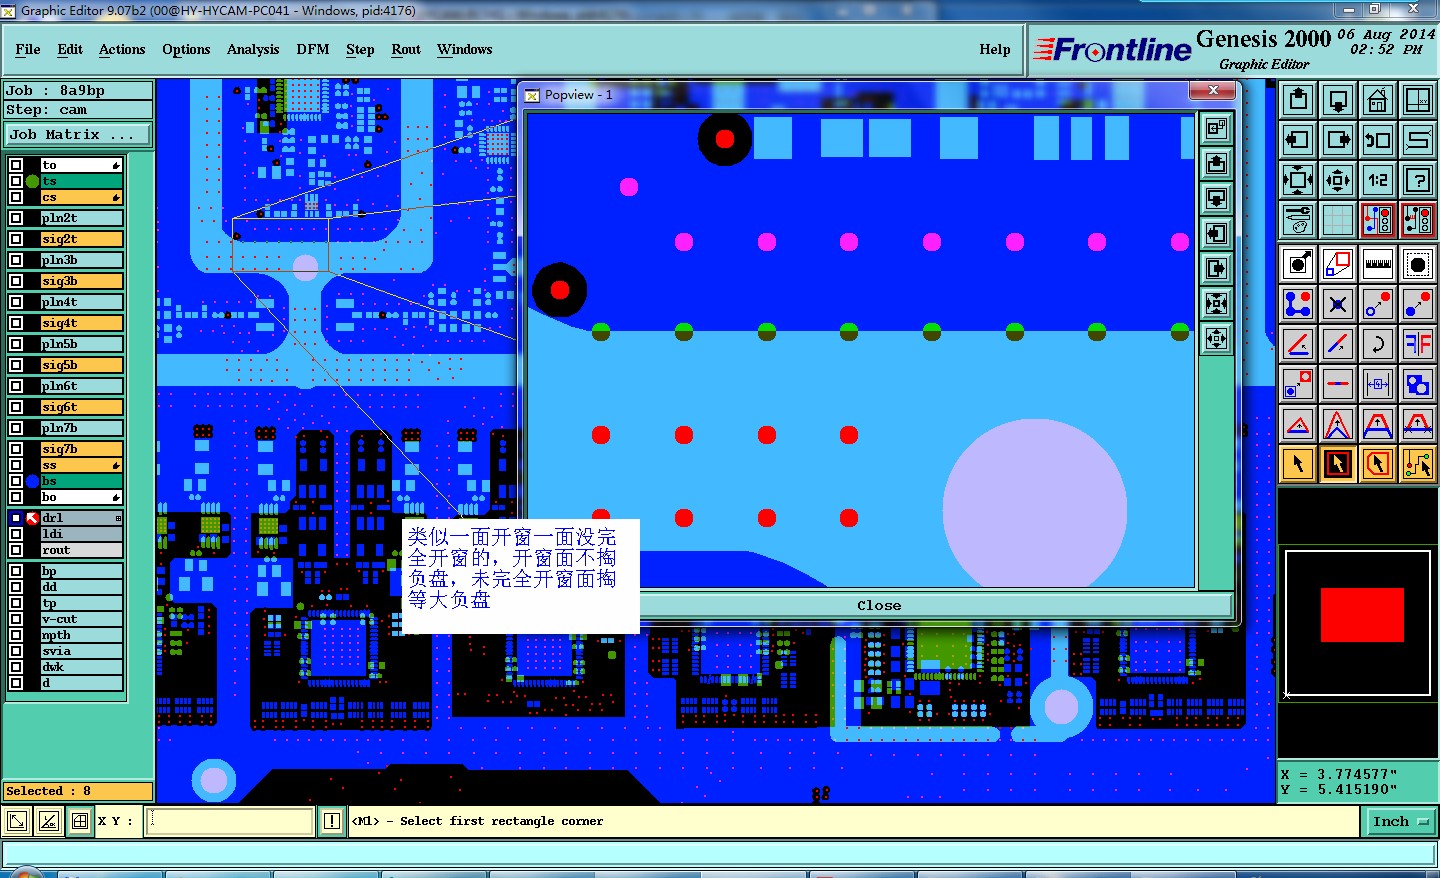Screen dimensions: 1440x878
Task: Open the Inch units dropdown
Action: pyautogui.click(x=1400, y=822)
